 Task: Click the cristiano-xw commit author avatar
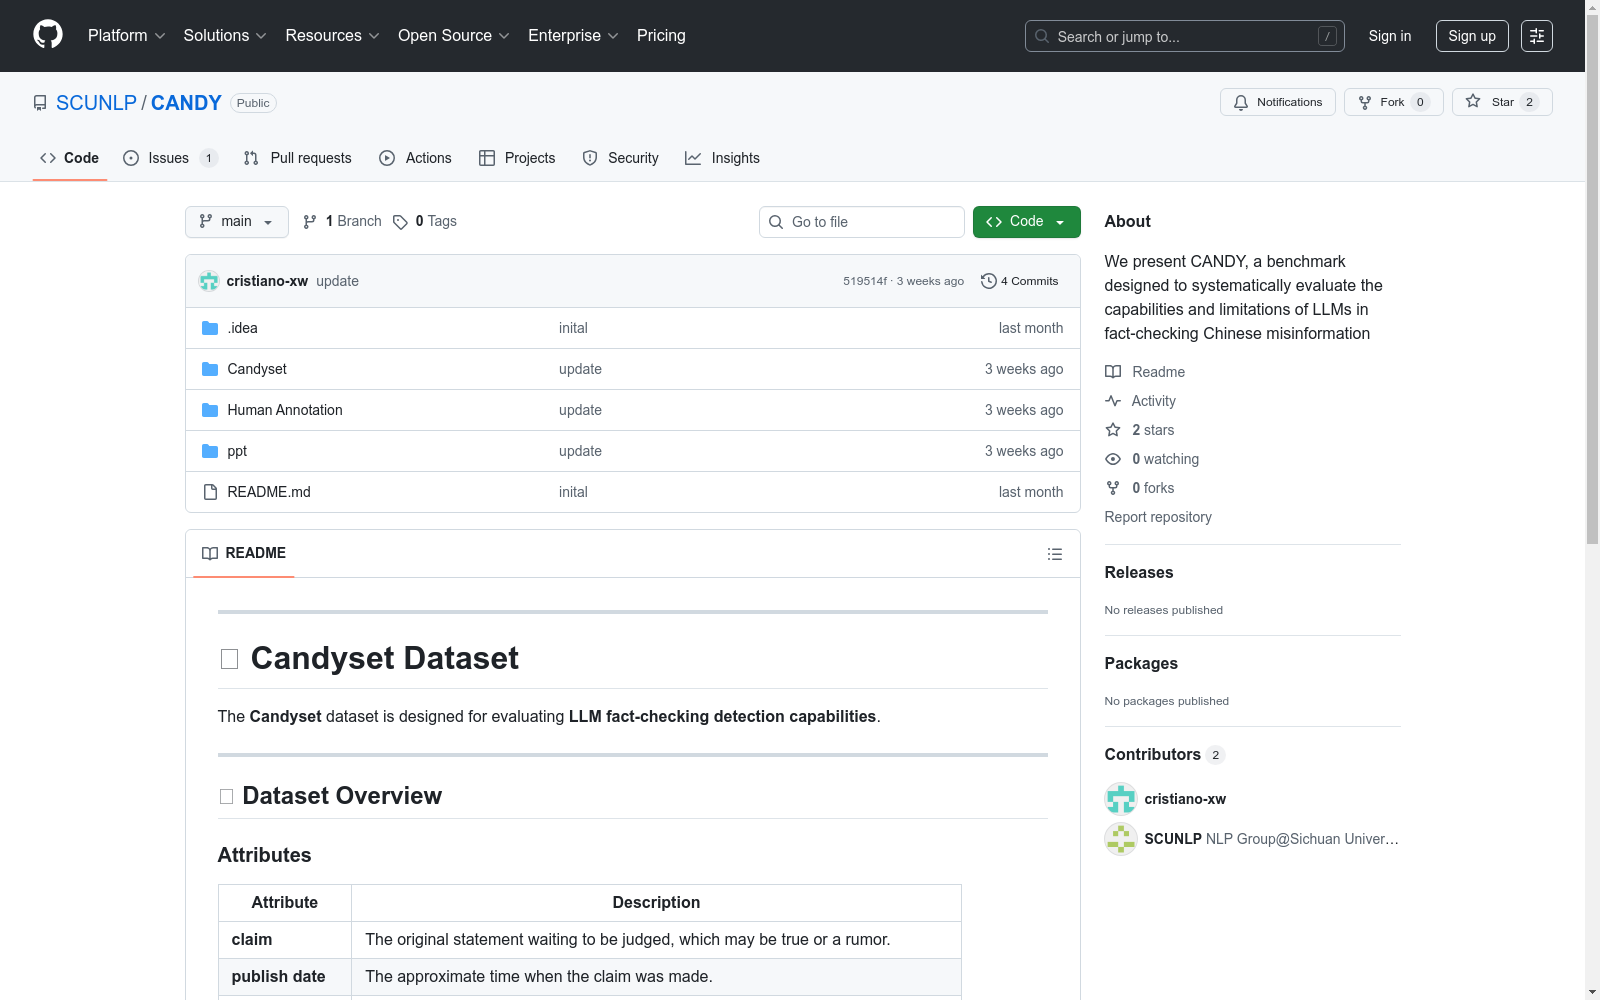point(209,281)
